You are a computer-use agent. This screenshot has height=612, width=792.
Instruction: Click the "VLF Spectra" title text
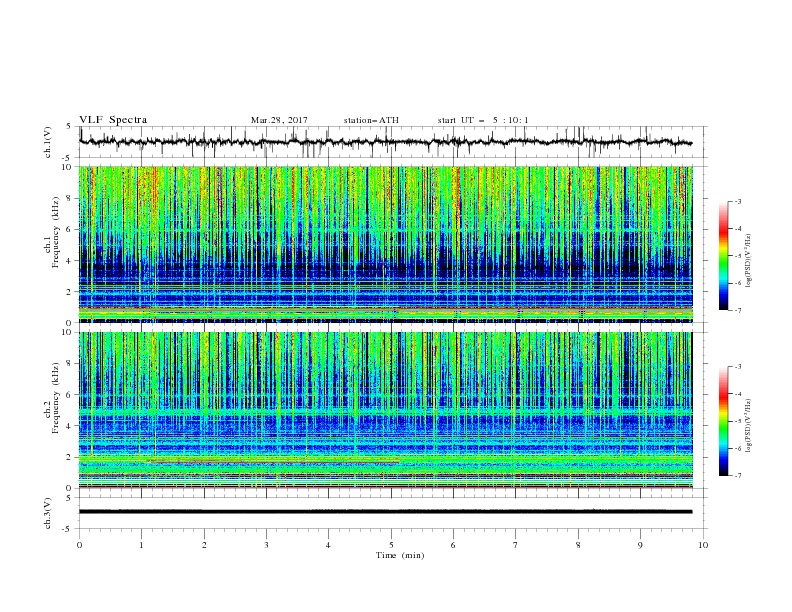[x=113, y=120]
